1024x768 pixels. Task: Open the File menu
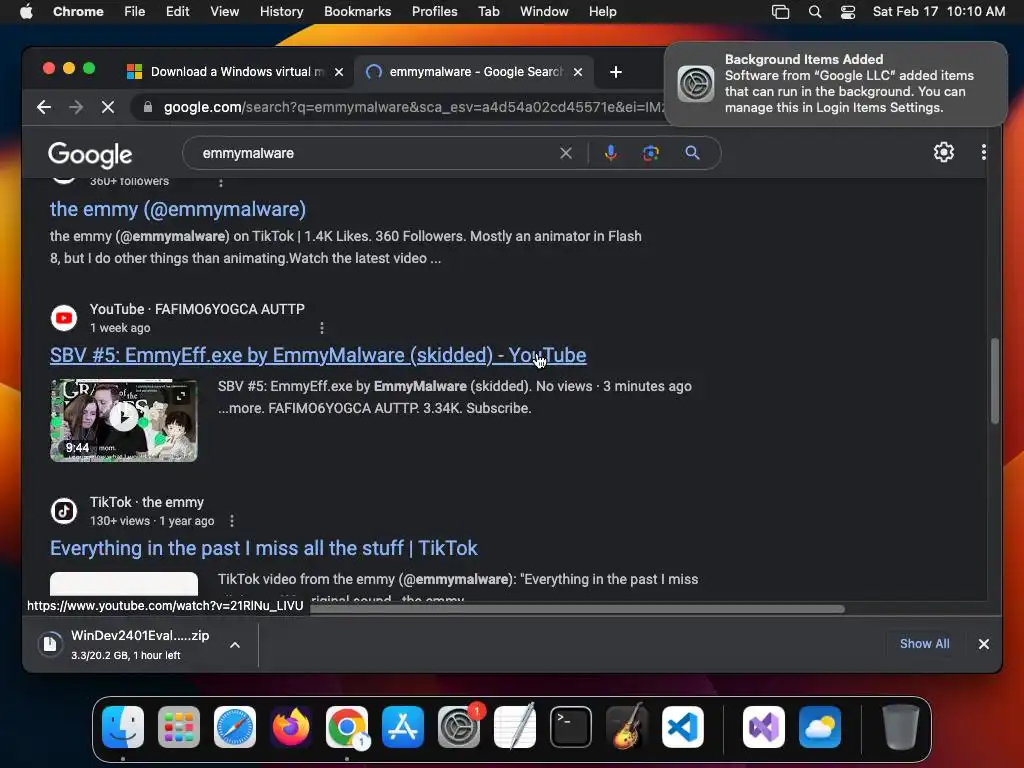click(x=135, y=12)
